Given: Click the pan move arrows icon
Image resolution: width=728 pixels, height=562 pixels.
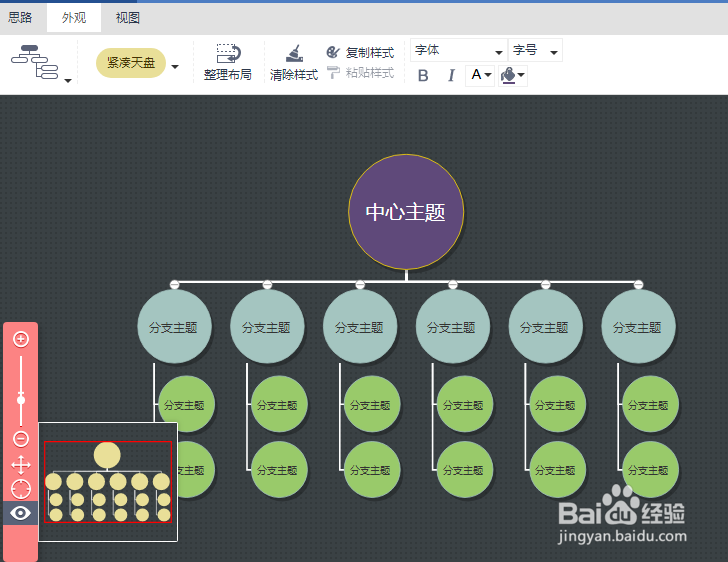Looking at the screenshot, I should [20, 464].
